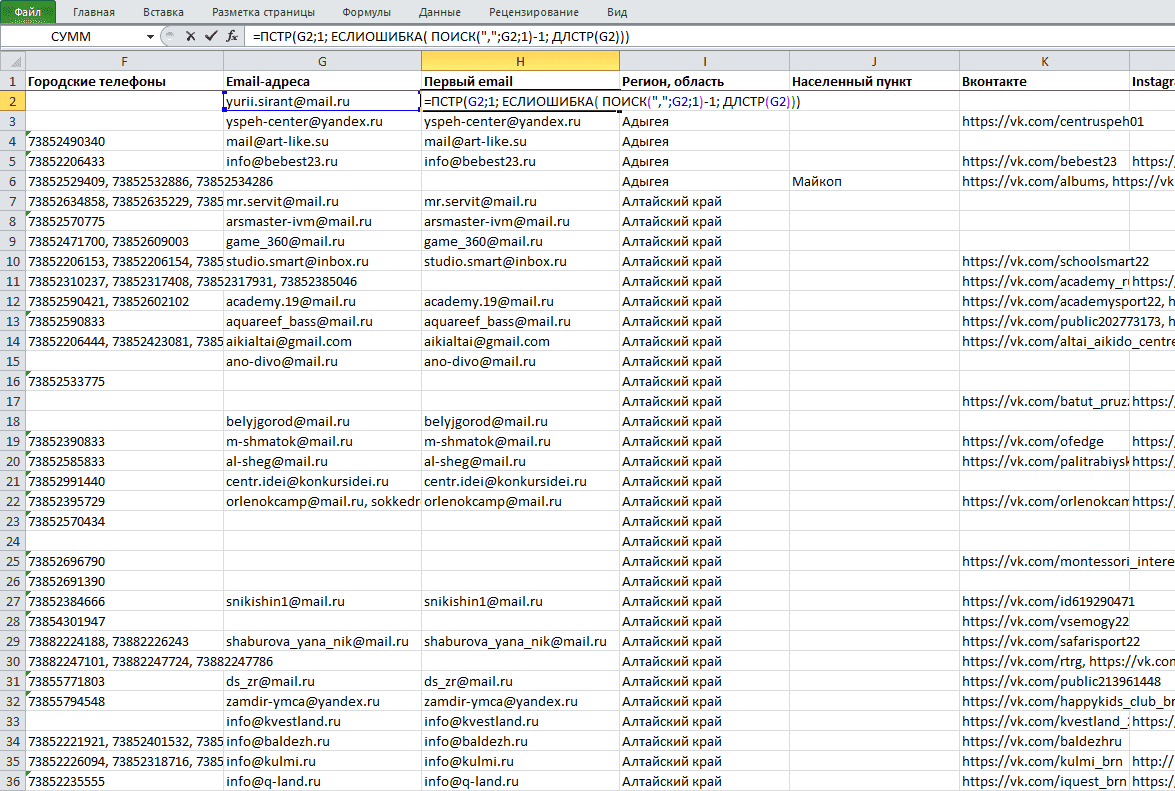Open Рецензирование ribbon tab
The image size is (1175, 791).
pos(534,12)
